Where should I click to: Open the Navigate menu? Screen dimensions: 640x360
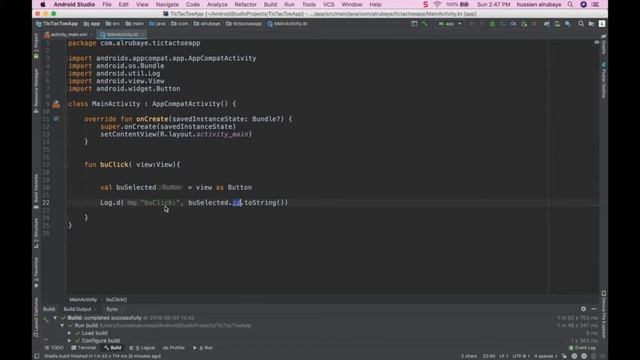coord(167,4)
